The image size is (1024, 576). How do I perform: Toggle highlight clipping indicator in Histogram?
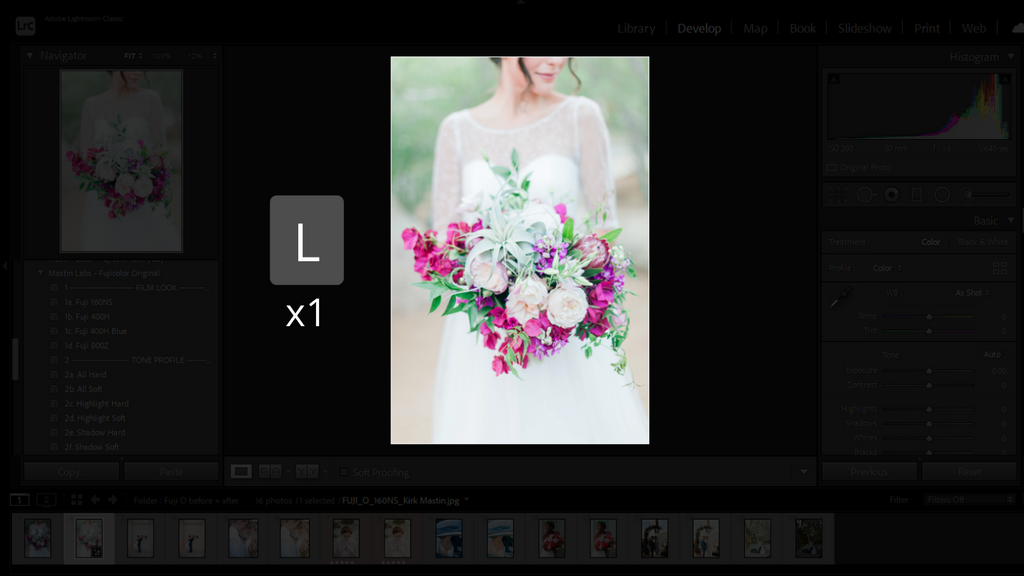pos(1005,79)
